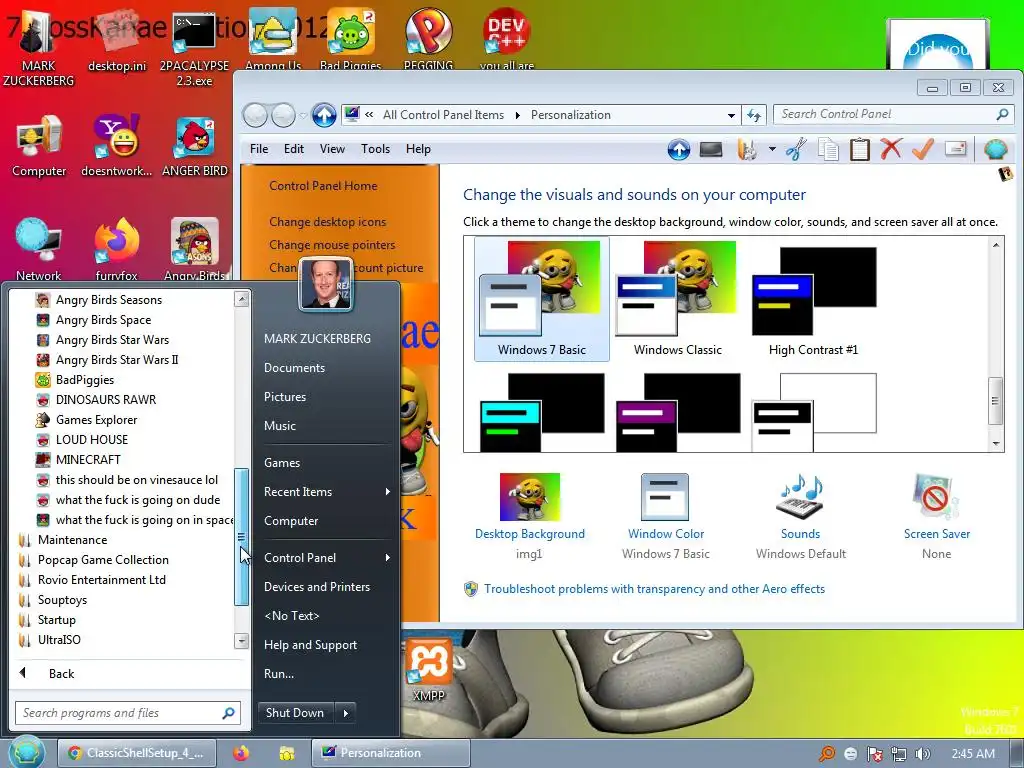Click the orange checkmark Properties toolbar icon
This screenshot has height=768, width=1024.
(x=923, y=150)
